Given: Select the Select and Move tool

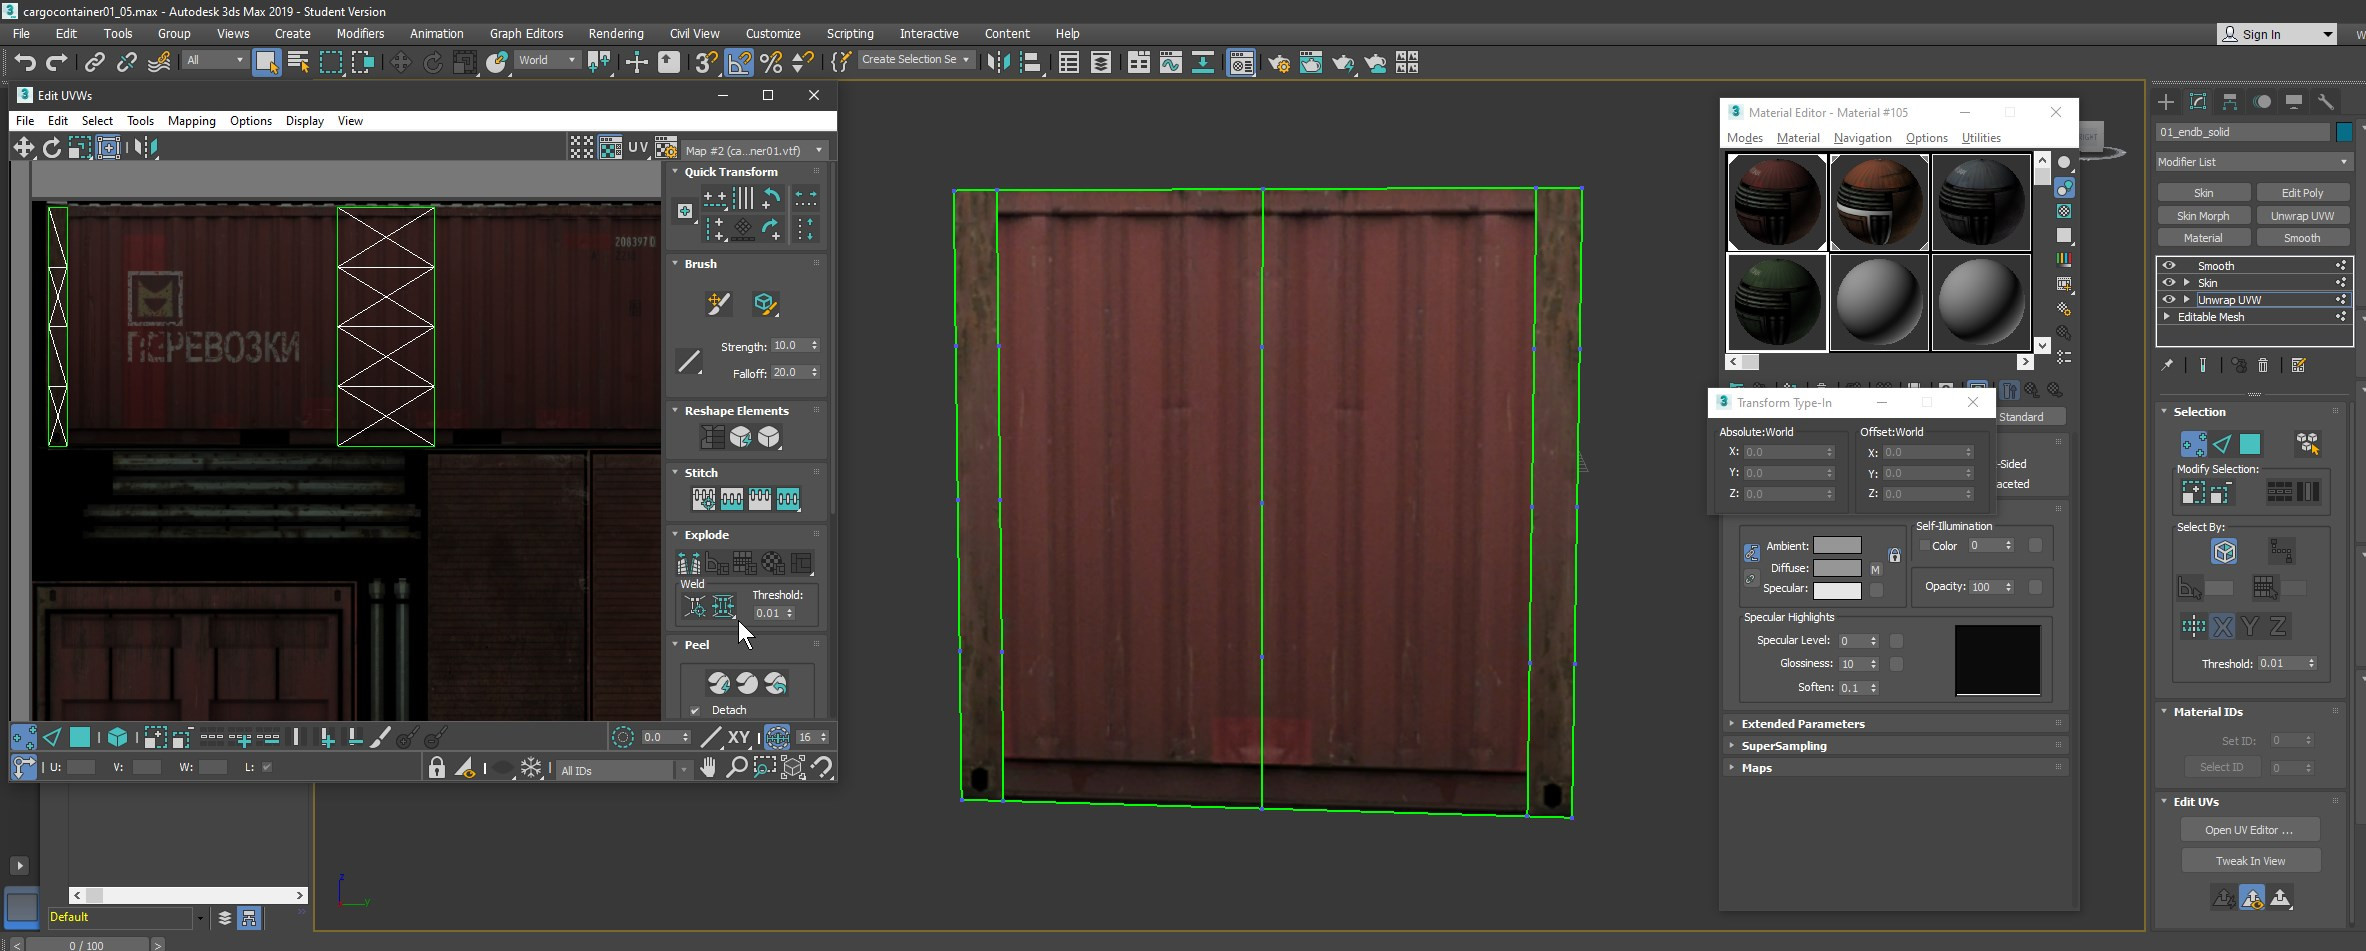Looking at the screenshot, I should point(401,62).
